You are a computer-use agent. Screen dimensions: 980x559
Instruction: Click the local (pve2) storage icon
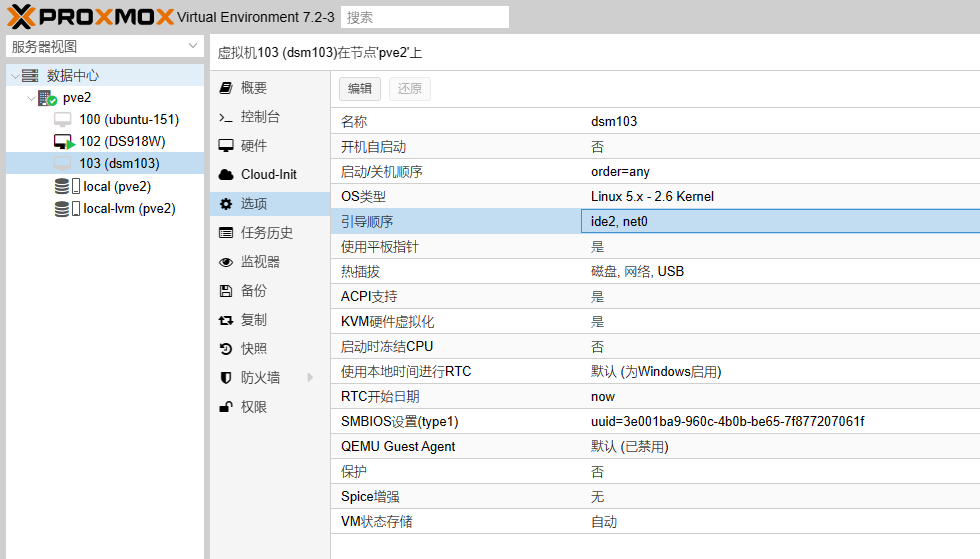tap(67, 186)
